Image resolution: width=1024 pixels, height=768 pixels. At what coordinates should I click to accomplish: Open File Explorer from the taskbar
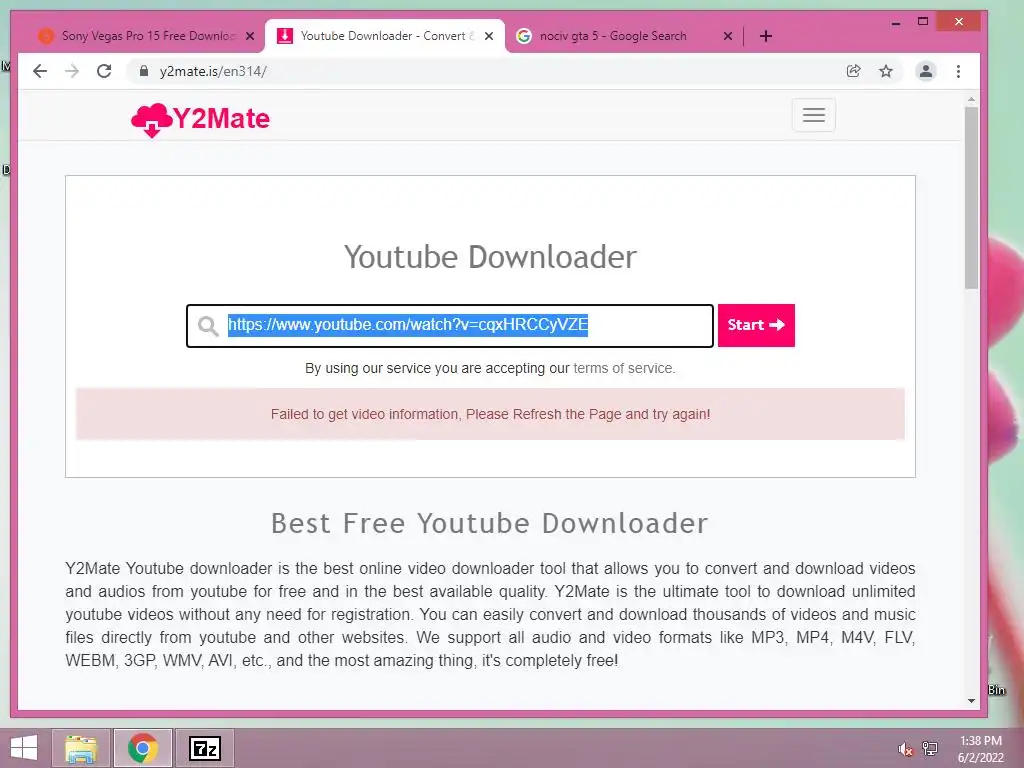tap(81, 748)
